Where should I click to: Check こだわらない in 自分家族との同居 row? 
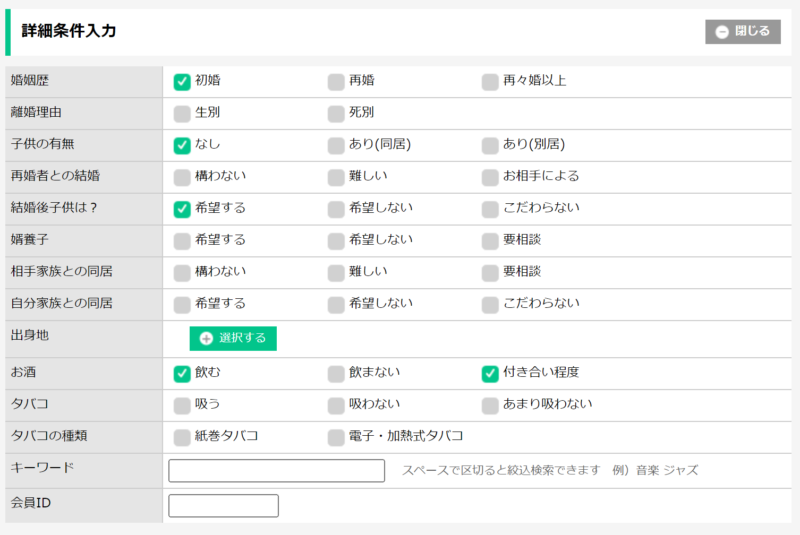point(490,305)
